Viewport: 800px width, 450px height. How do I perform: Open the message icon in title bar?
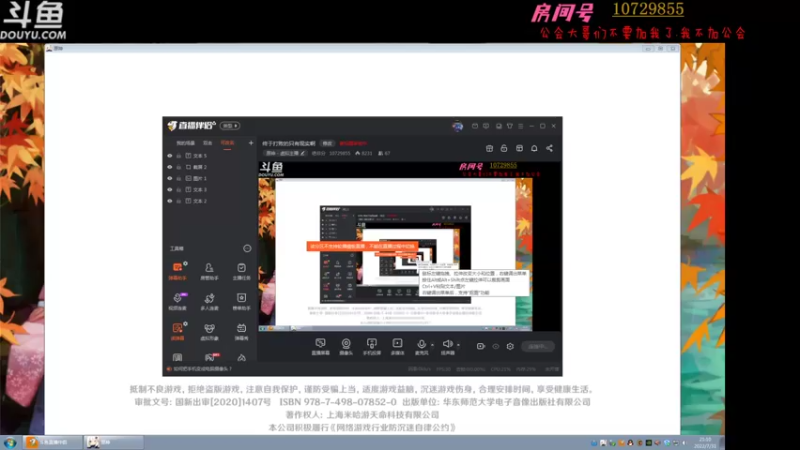click(486, 126)
